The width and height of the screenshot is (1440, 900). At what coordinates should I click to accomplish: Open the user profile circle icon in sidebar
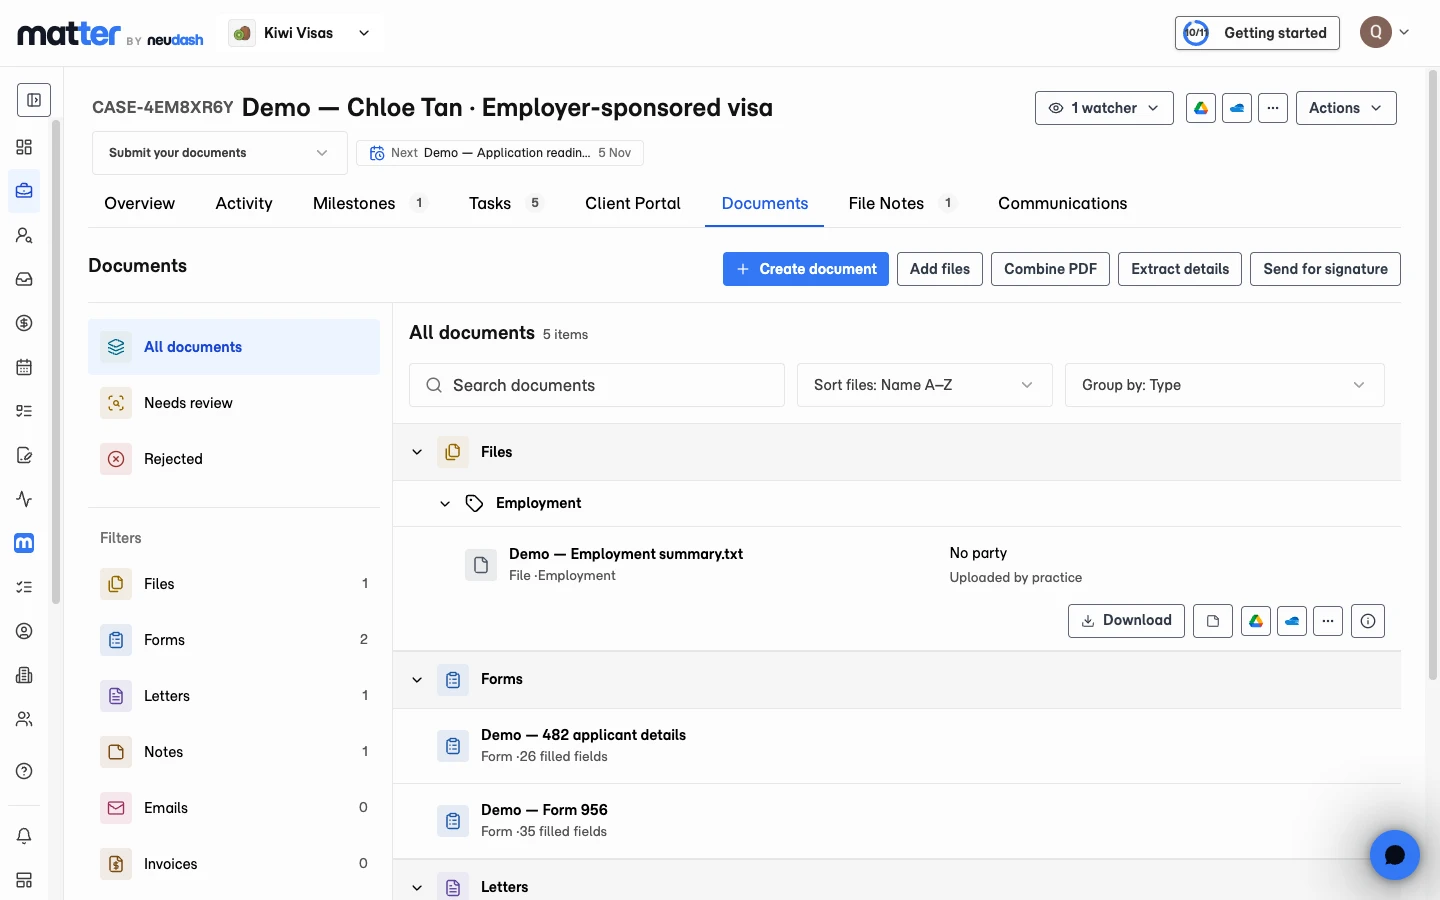pyautogui.click(x=24, y=631)
